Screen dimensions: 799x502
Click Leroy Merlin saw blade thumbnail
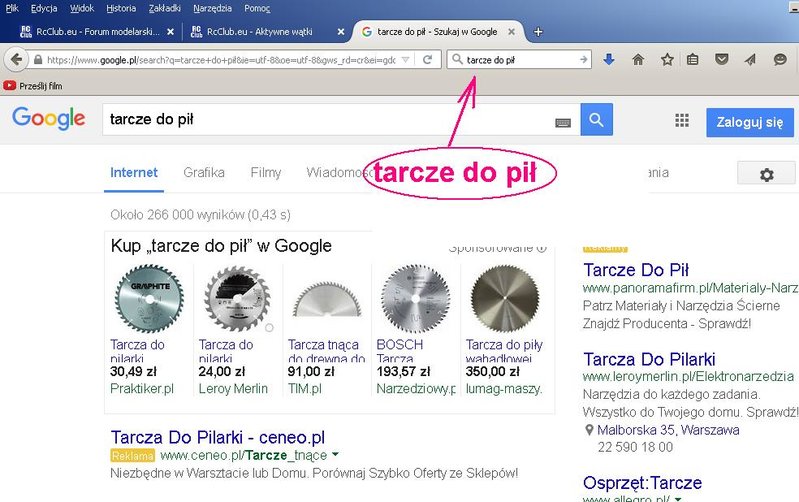[237, 299]
